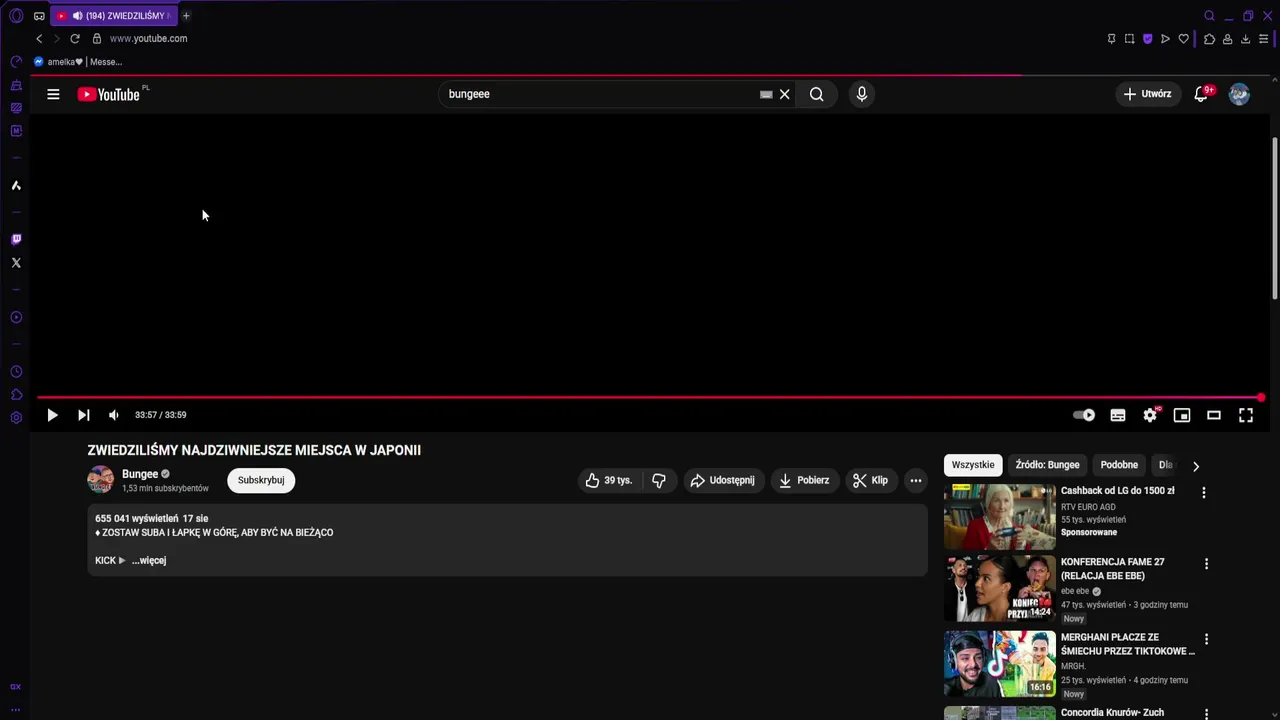Select the Źródło: Bungee chip
Screen dimensions: 1280x720
[x=1047, y=465]
